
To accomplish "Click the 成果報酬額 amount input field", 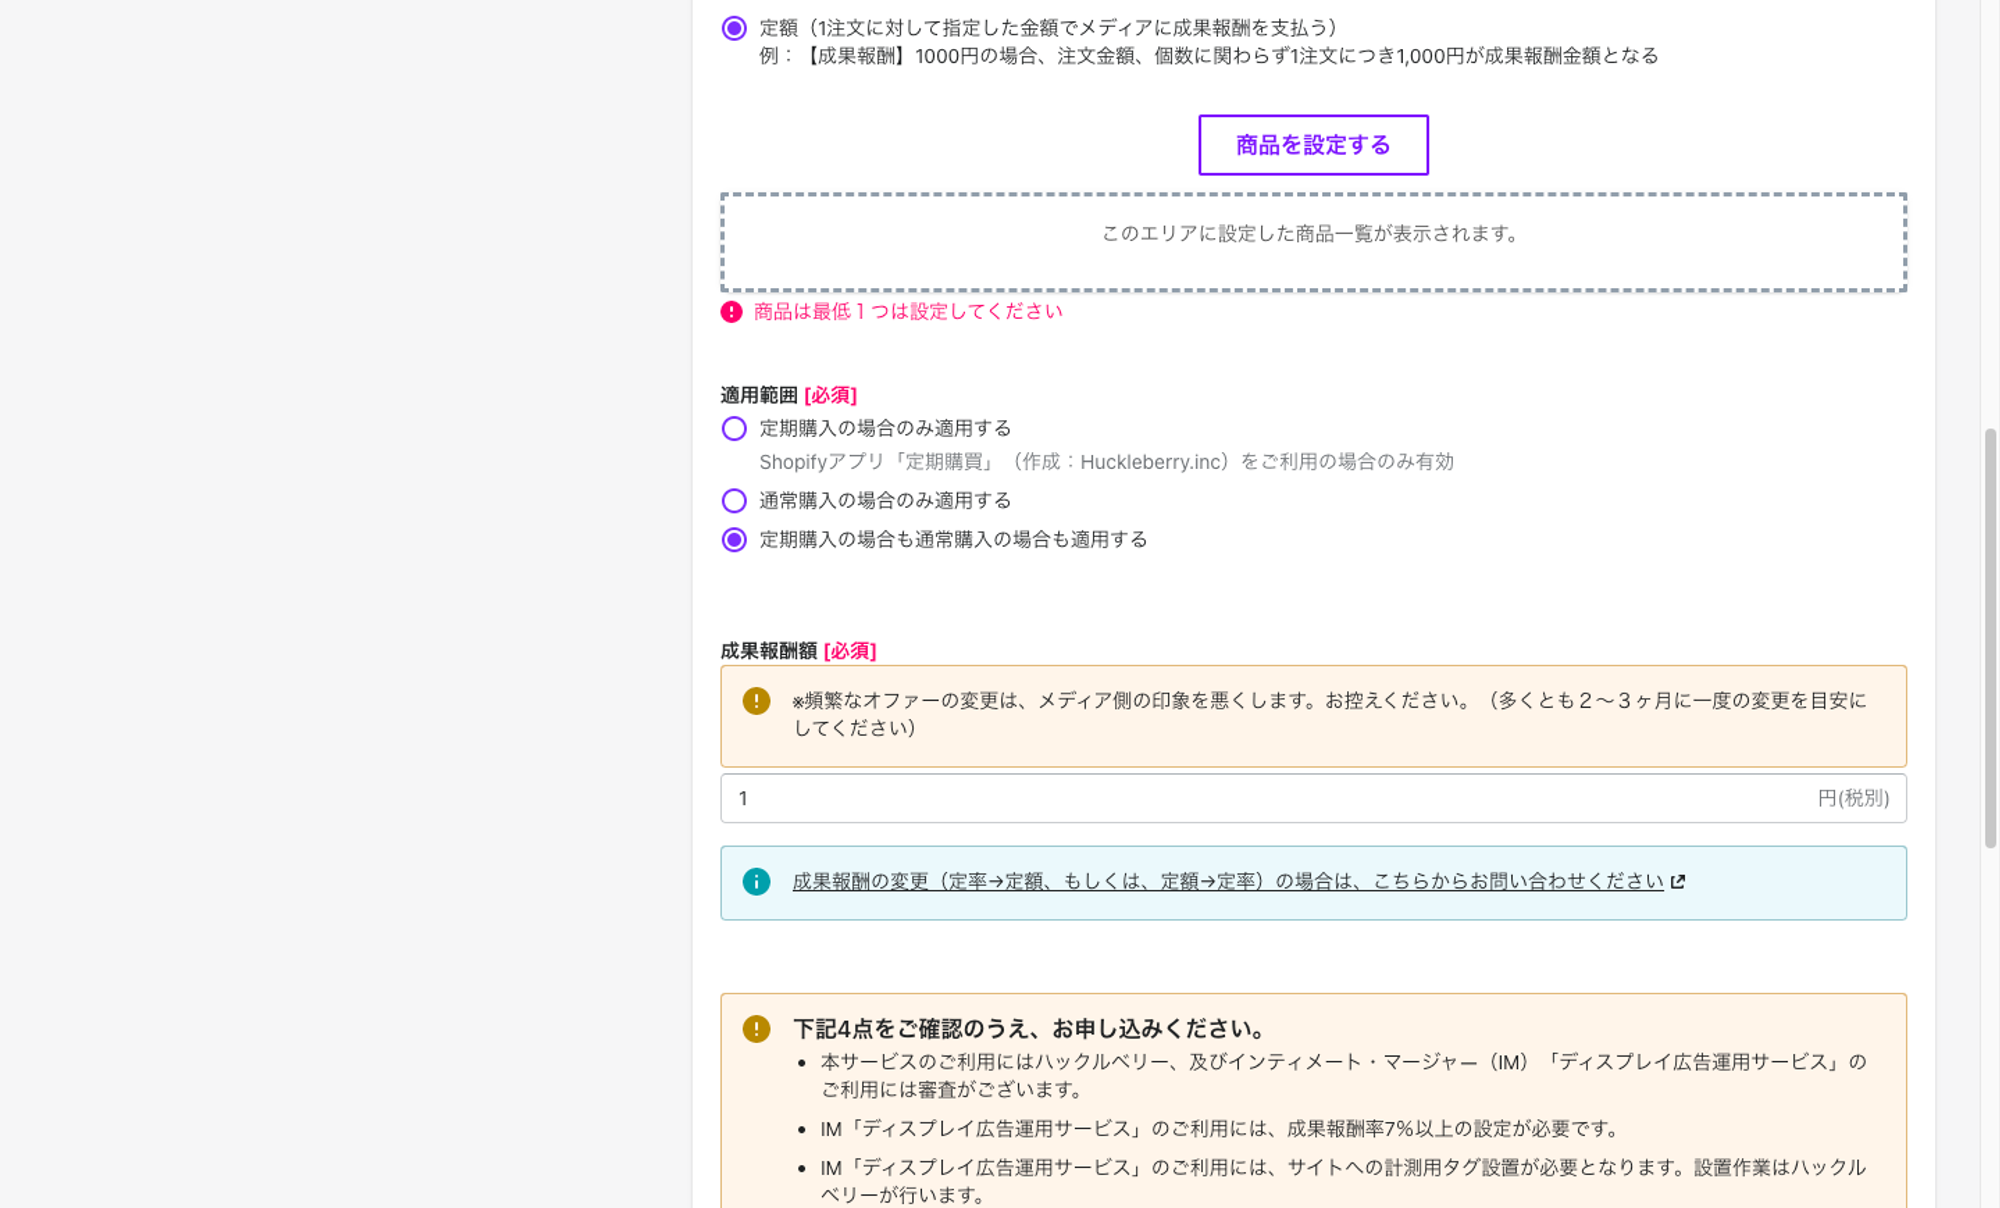I will [1200, 798].
